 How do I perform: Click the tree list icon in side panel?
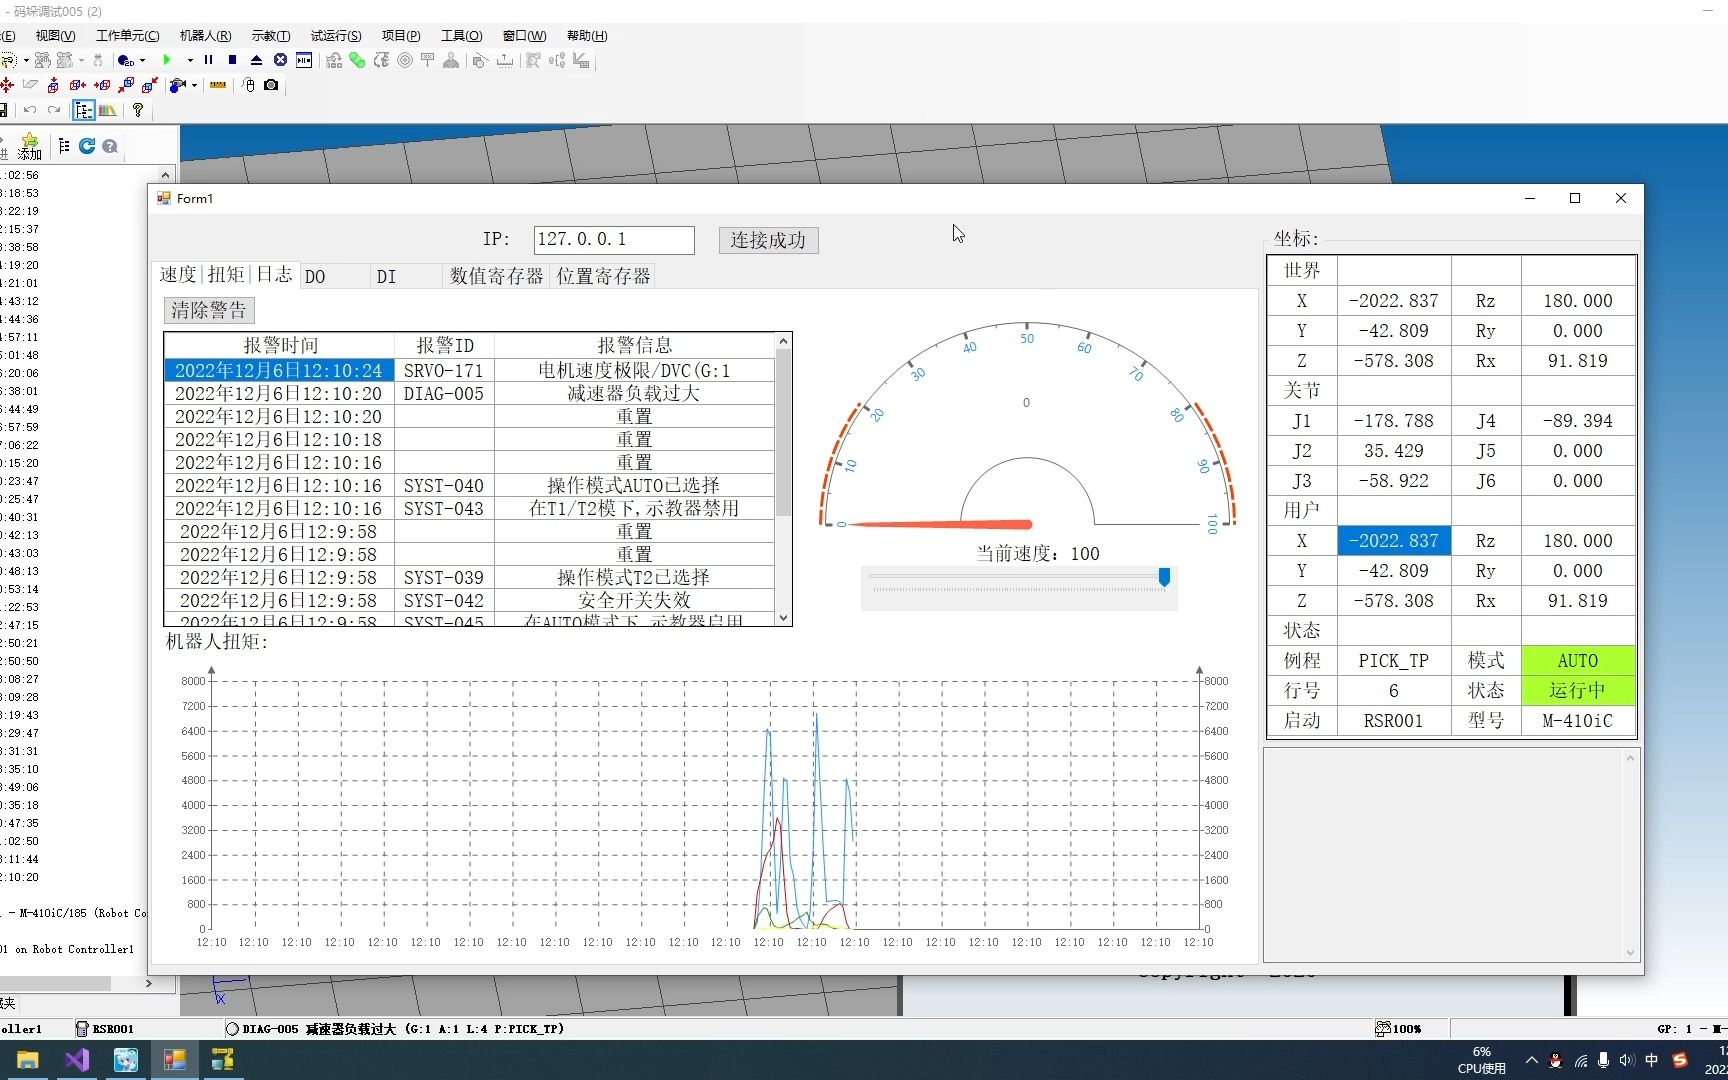64,146
